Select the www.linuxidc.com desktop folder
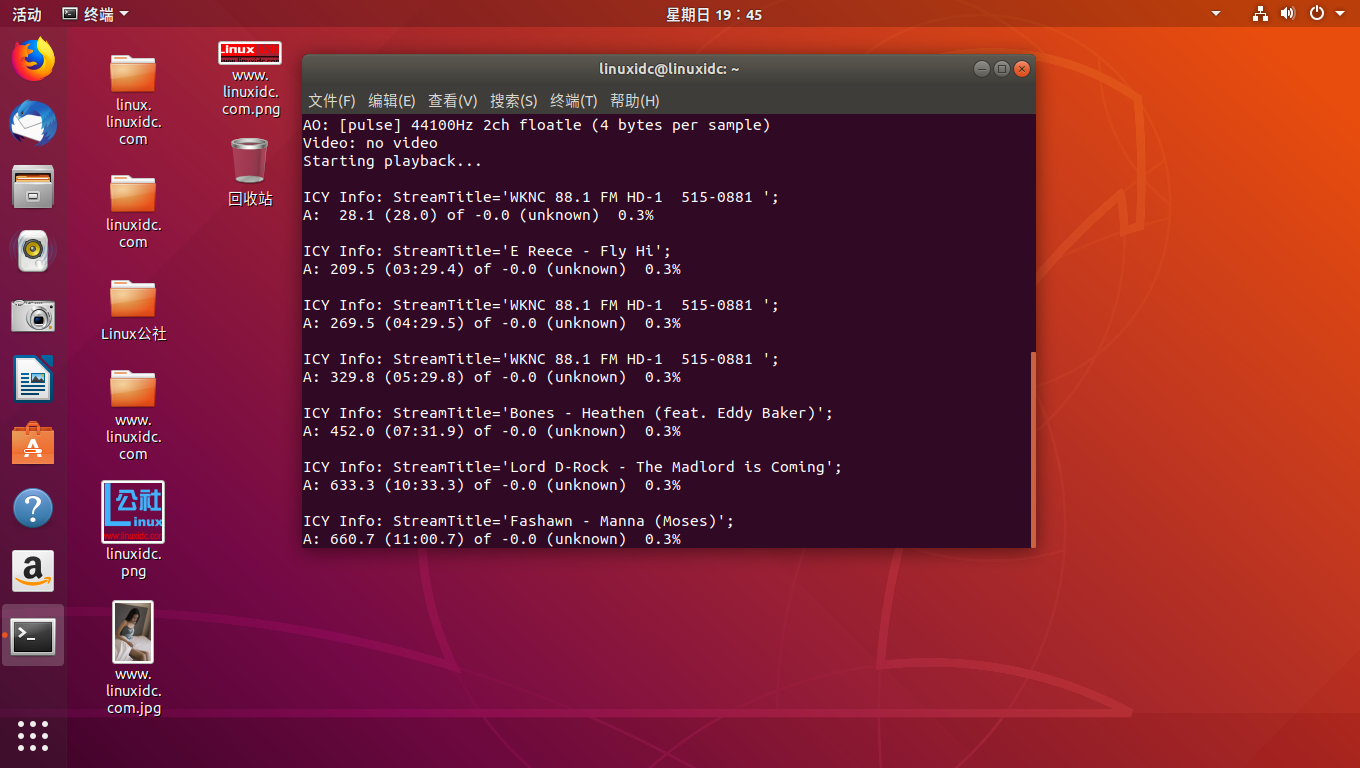Viewport: 1360px width, 768px height. pyautogui.click(x=133, y=414)
